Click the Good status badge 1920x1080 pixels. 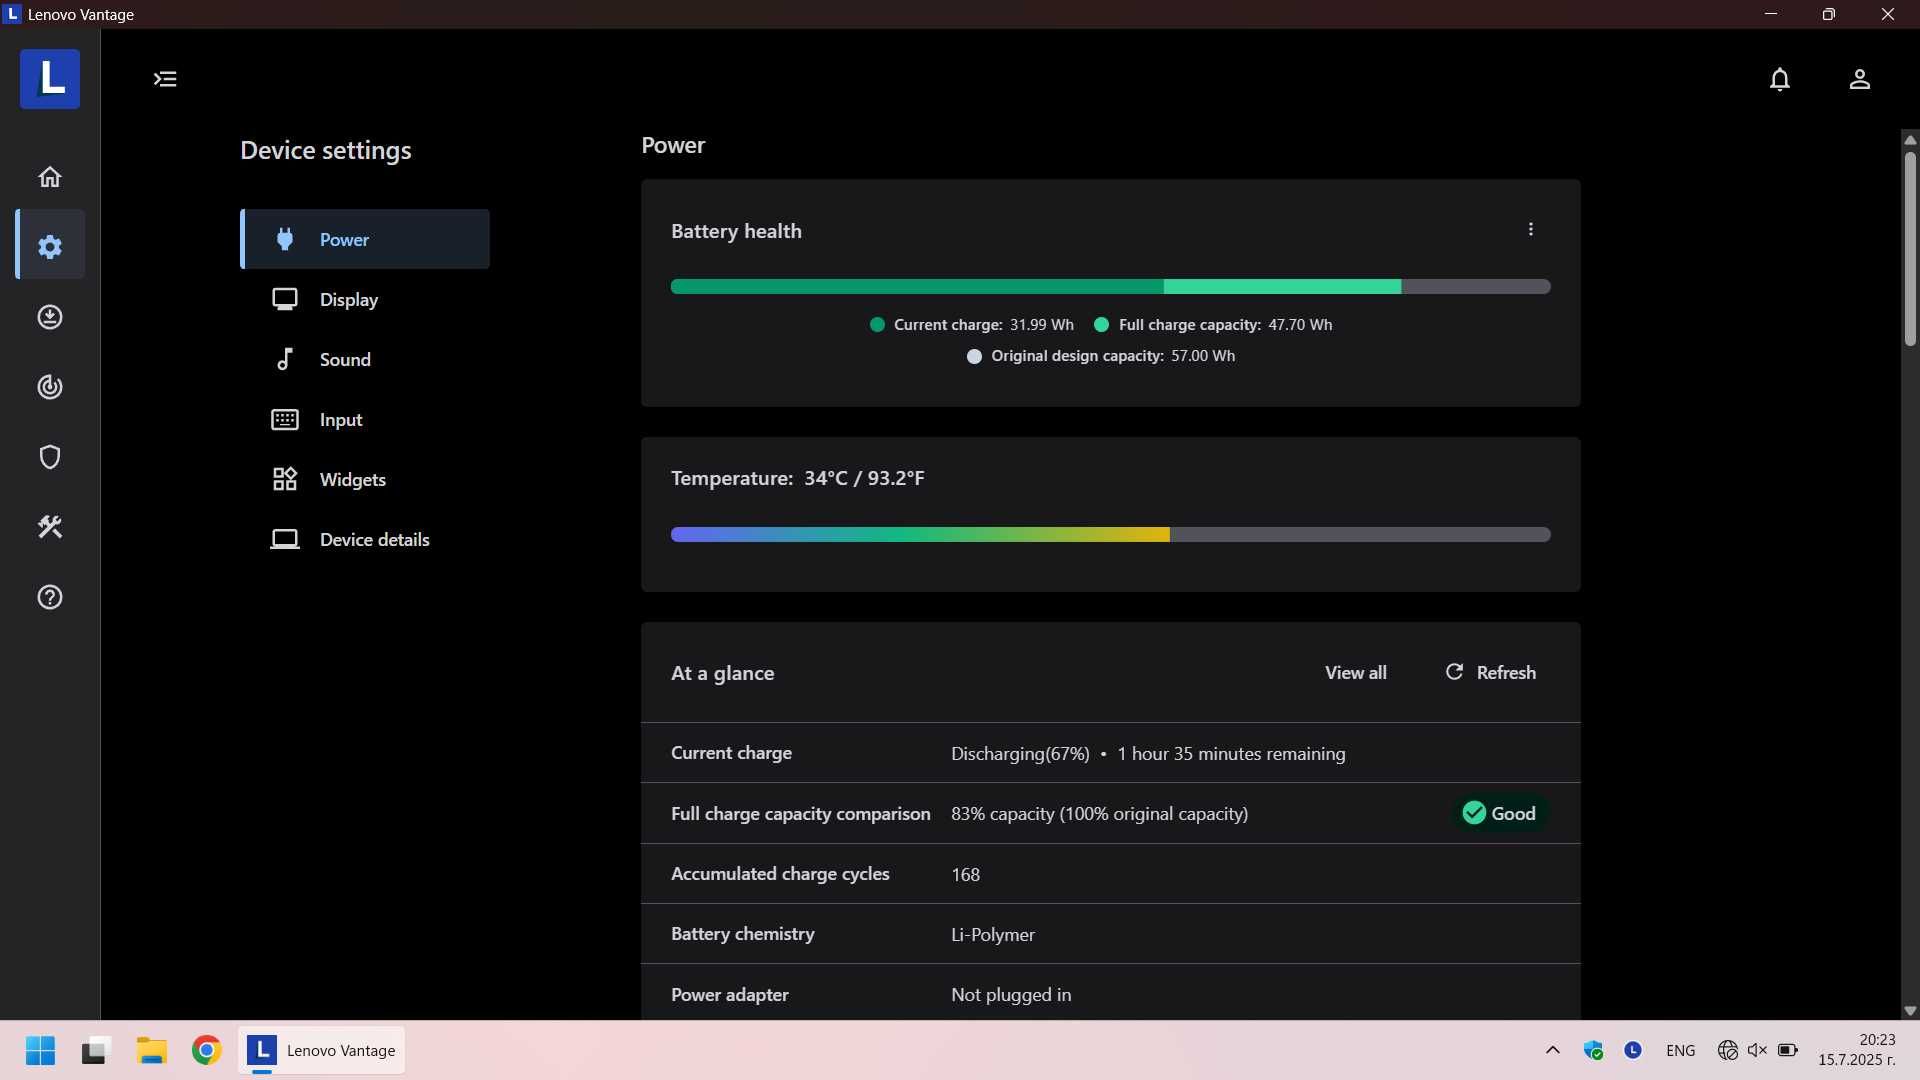[x=1499, y=813]
